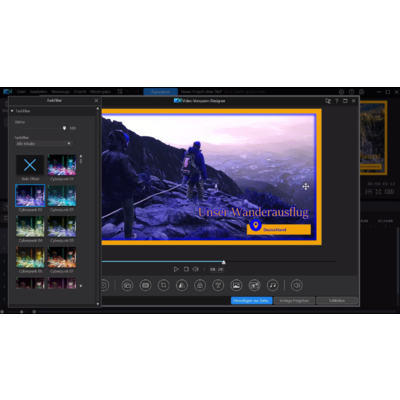Screen dimensions: 400x400
Task: Open the background music note icon
Action: pos(273,285)
